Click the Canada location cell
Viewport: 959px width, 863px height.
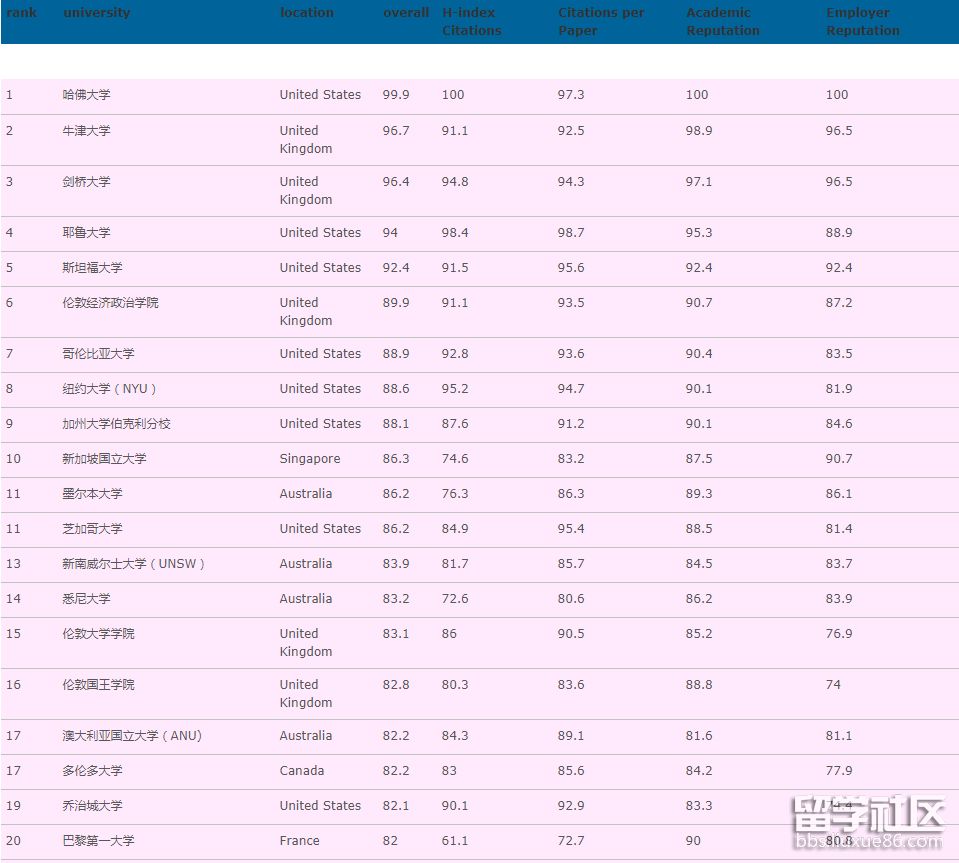(x=301, y=771)
